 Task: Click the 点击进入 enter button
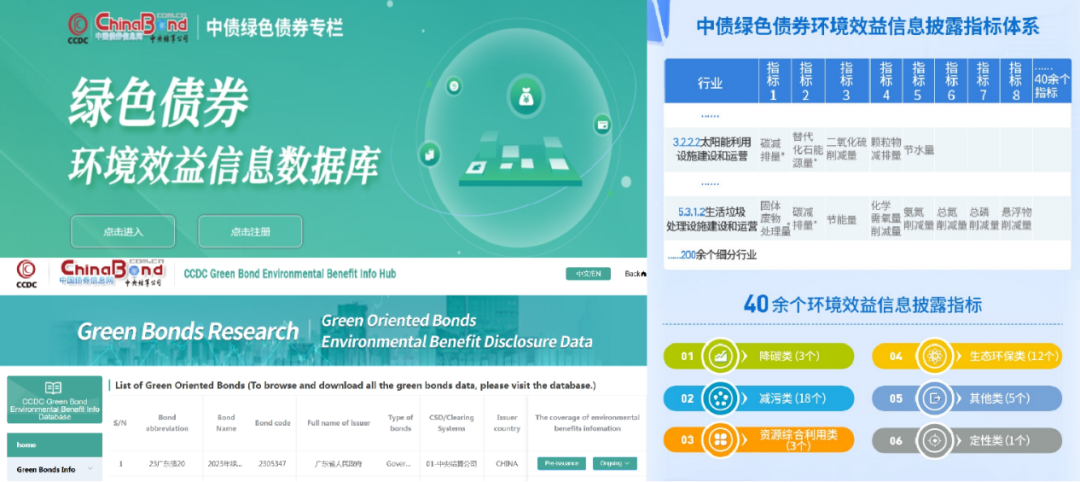click(123, 231)
